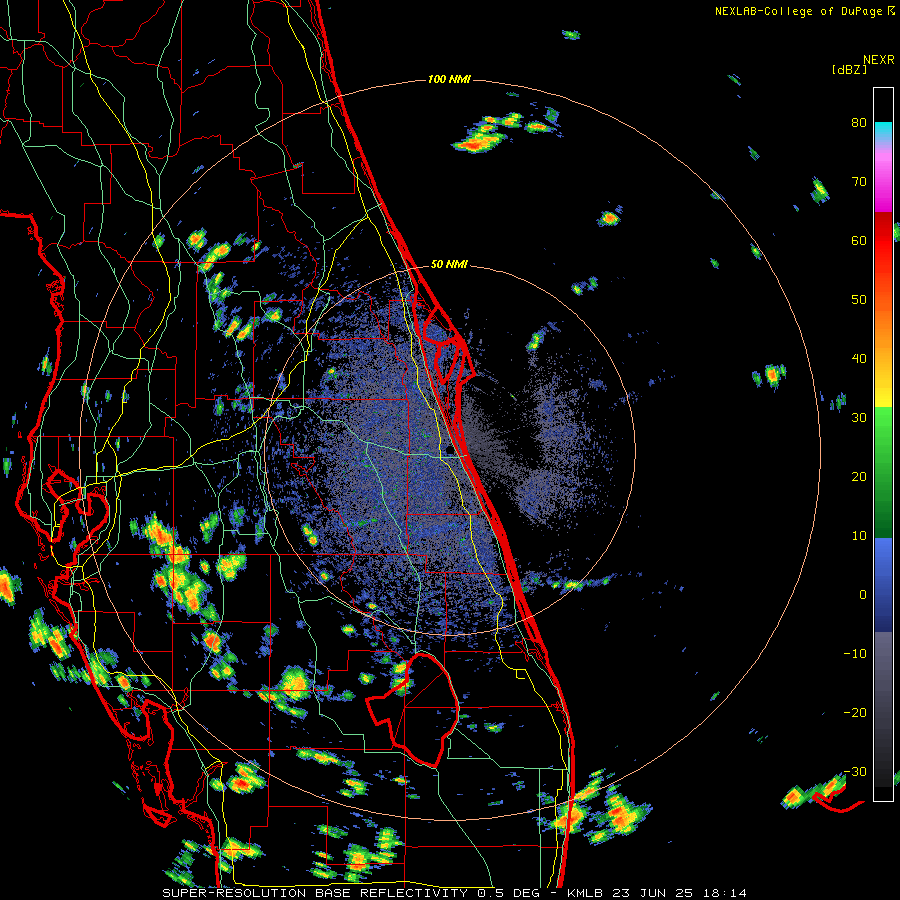
Task: Click the -10 value on the dBZ scale
Action: pos(855,654)
